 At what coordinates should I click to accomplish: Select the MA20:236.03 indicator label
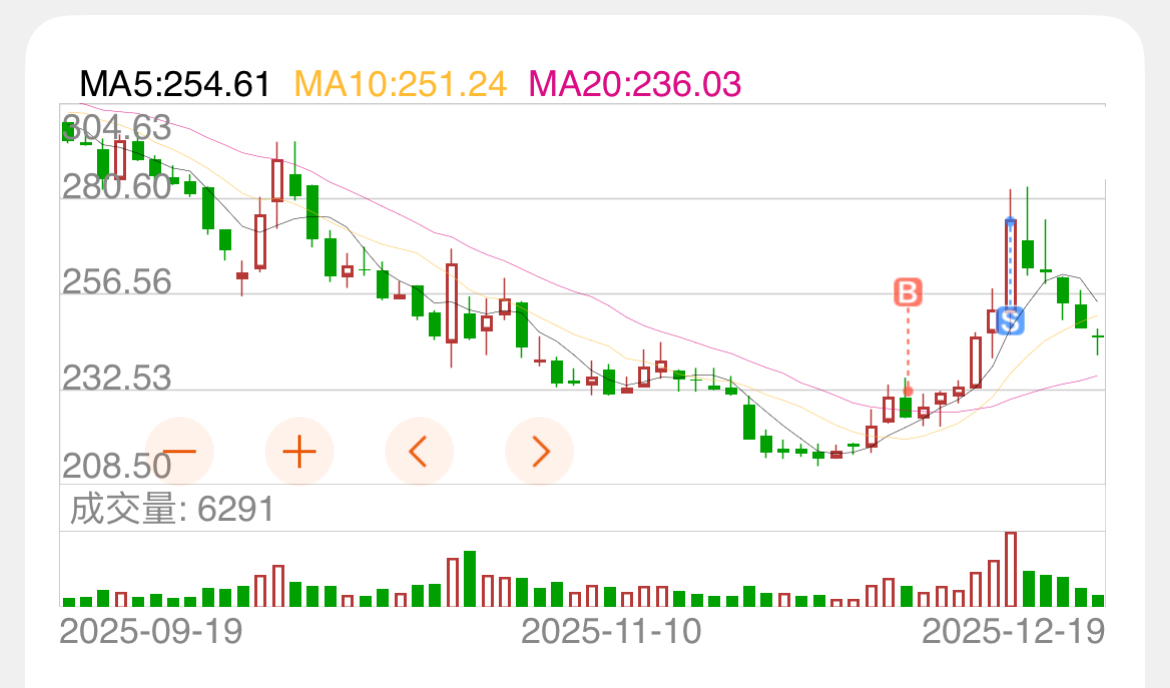[635, 84]
